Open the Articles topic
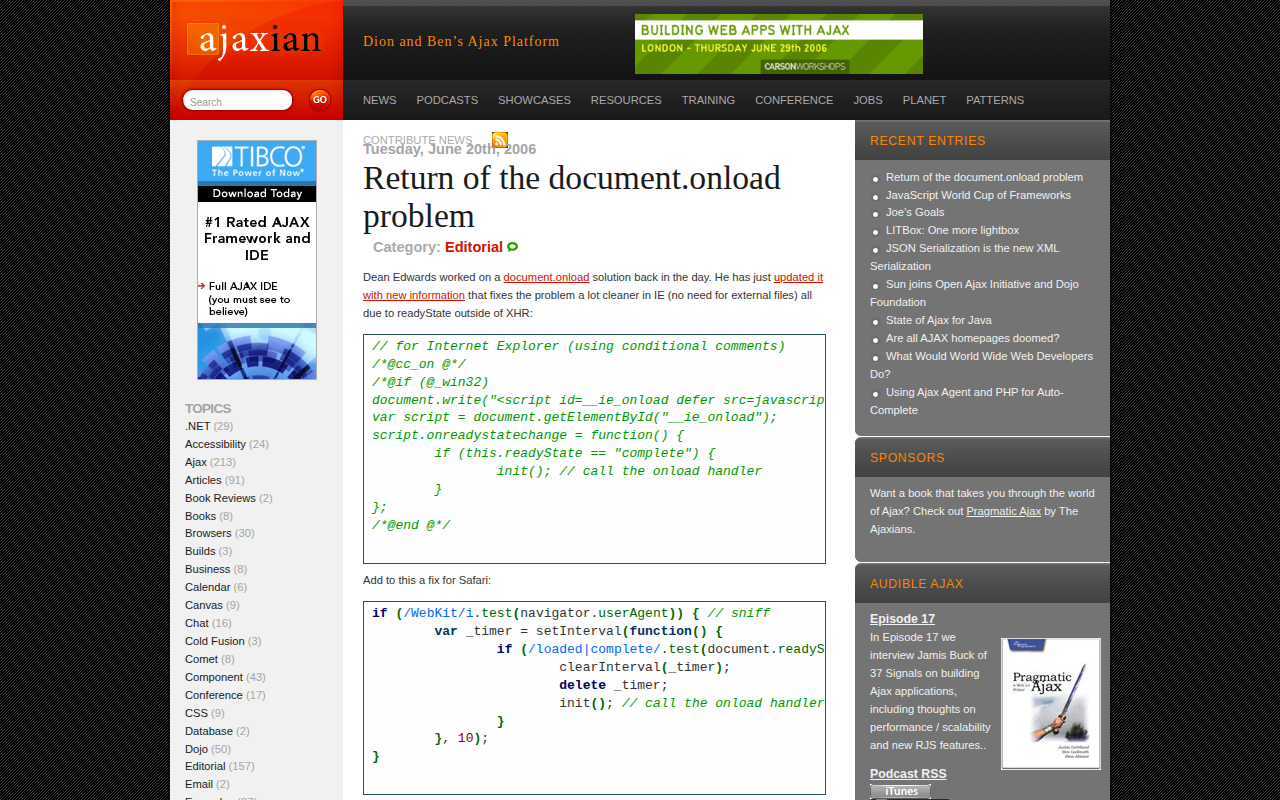Viewport: 1280px width, 800px height. coord(203,480)
